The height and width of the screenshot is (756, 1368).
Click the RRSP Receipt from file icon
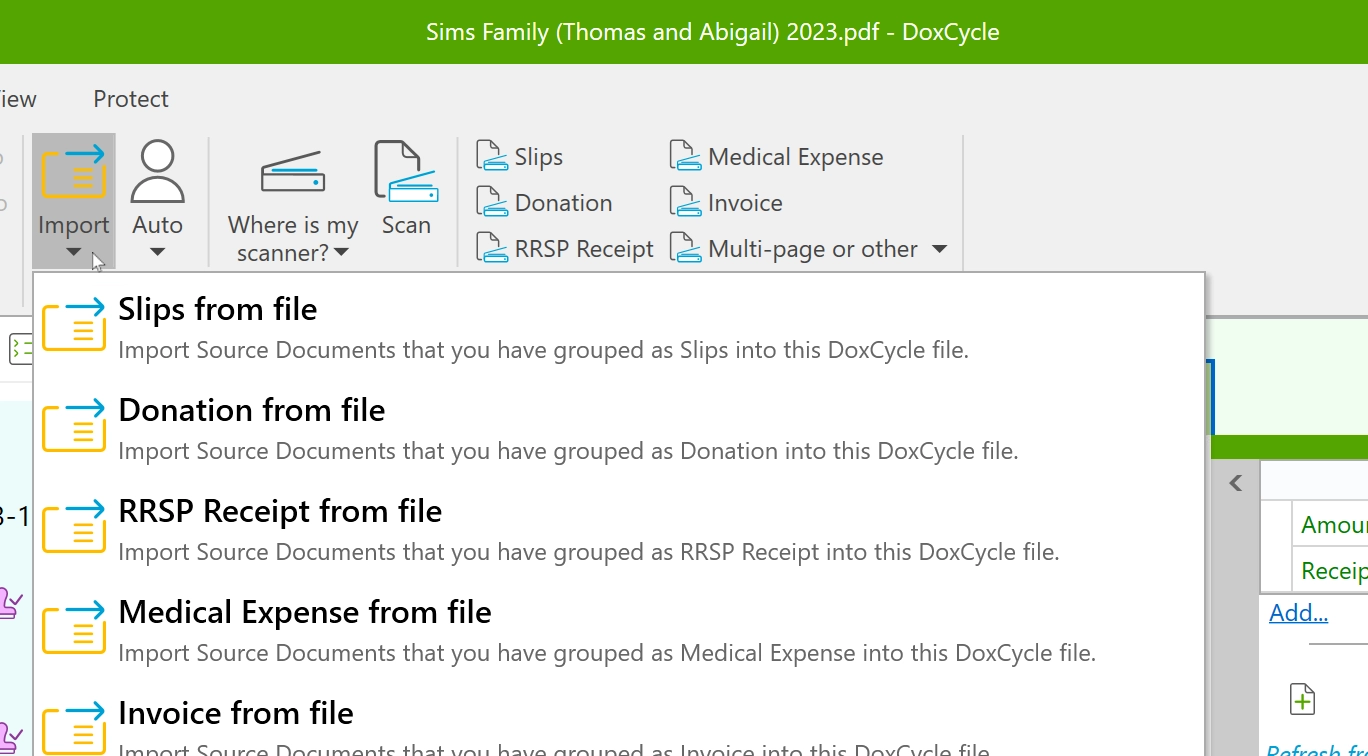click(74, 525)
